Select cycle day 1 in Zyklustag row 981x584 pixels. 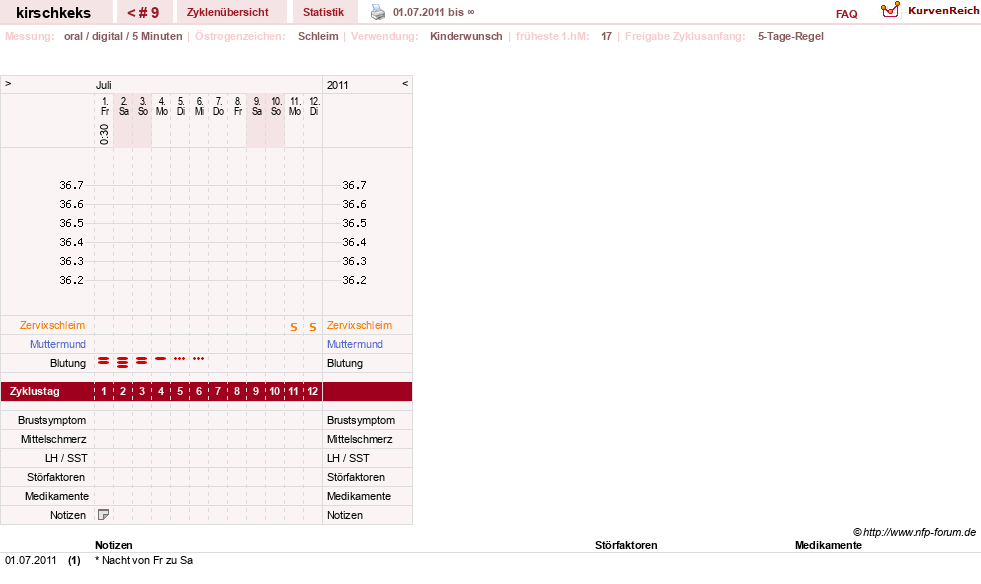click(x=104, y=391)
